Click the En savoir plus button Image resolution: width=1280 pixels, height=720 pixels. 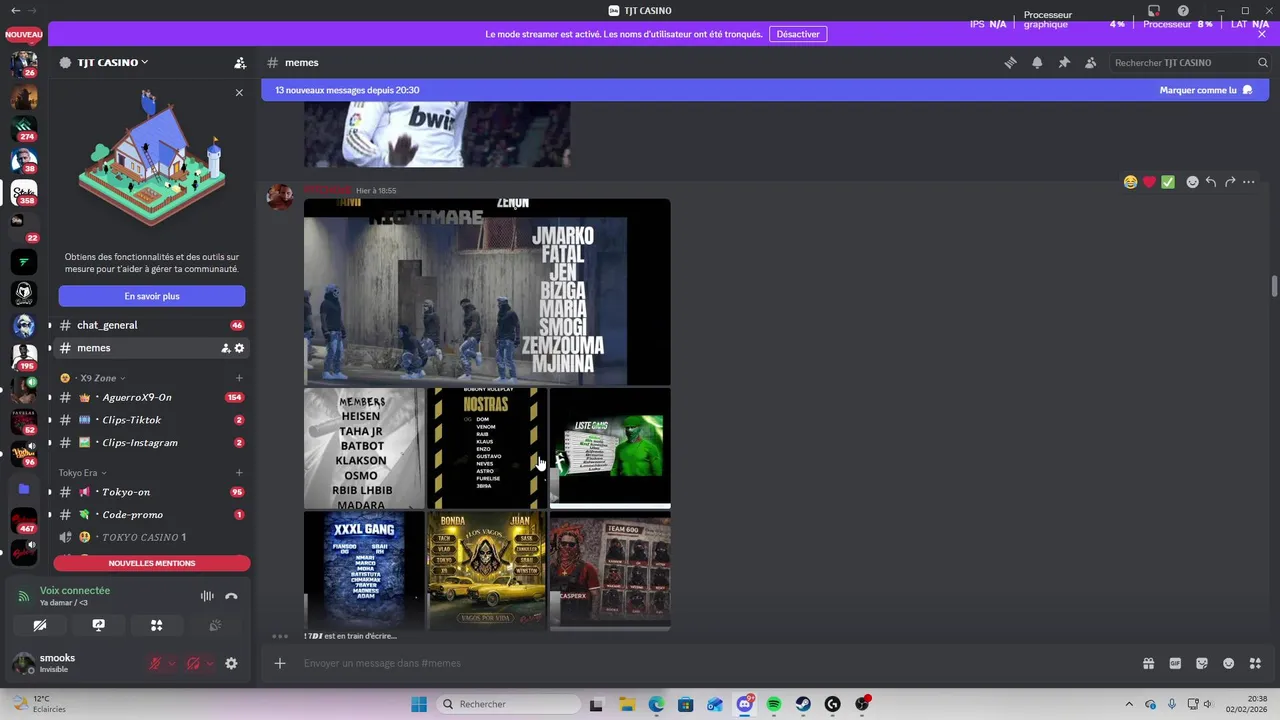tap(152, 296)
